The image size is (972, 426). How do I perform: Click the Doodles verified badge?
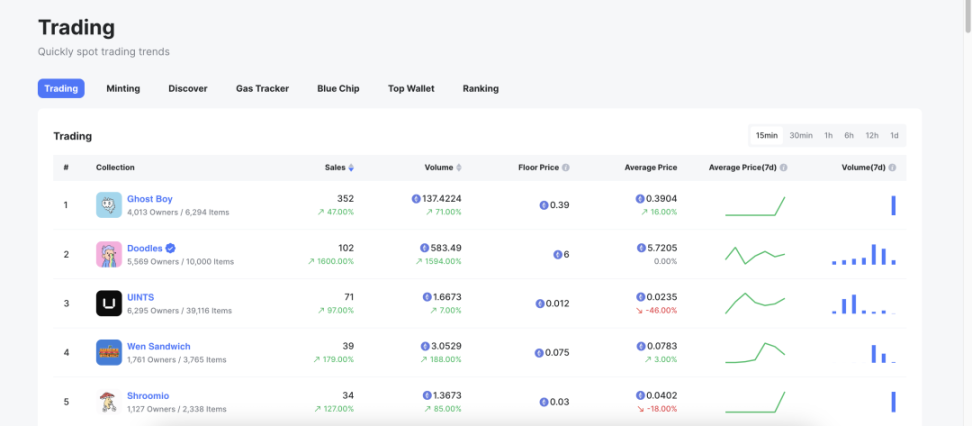[170, 248]
